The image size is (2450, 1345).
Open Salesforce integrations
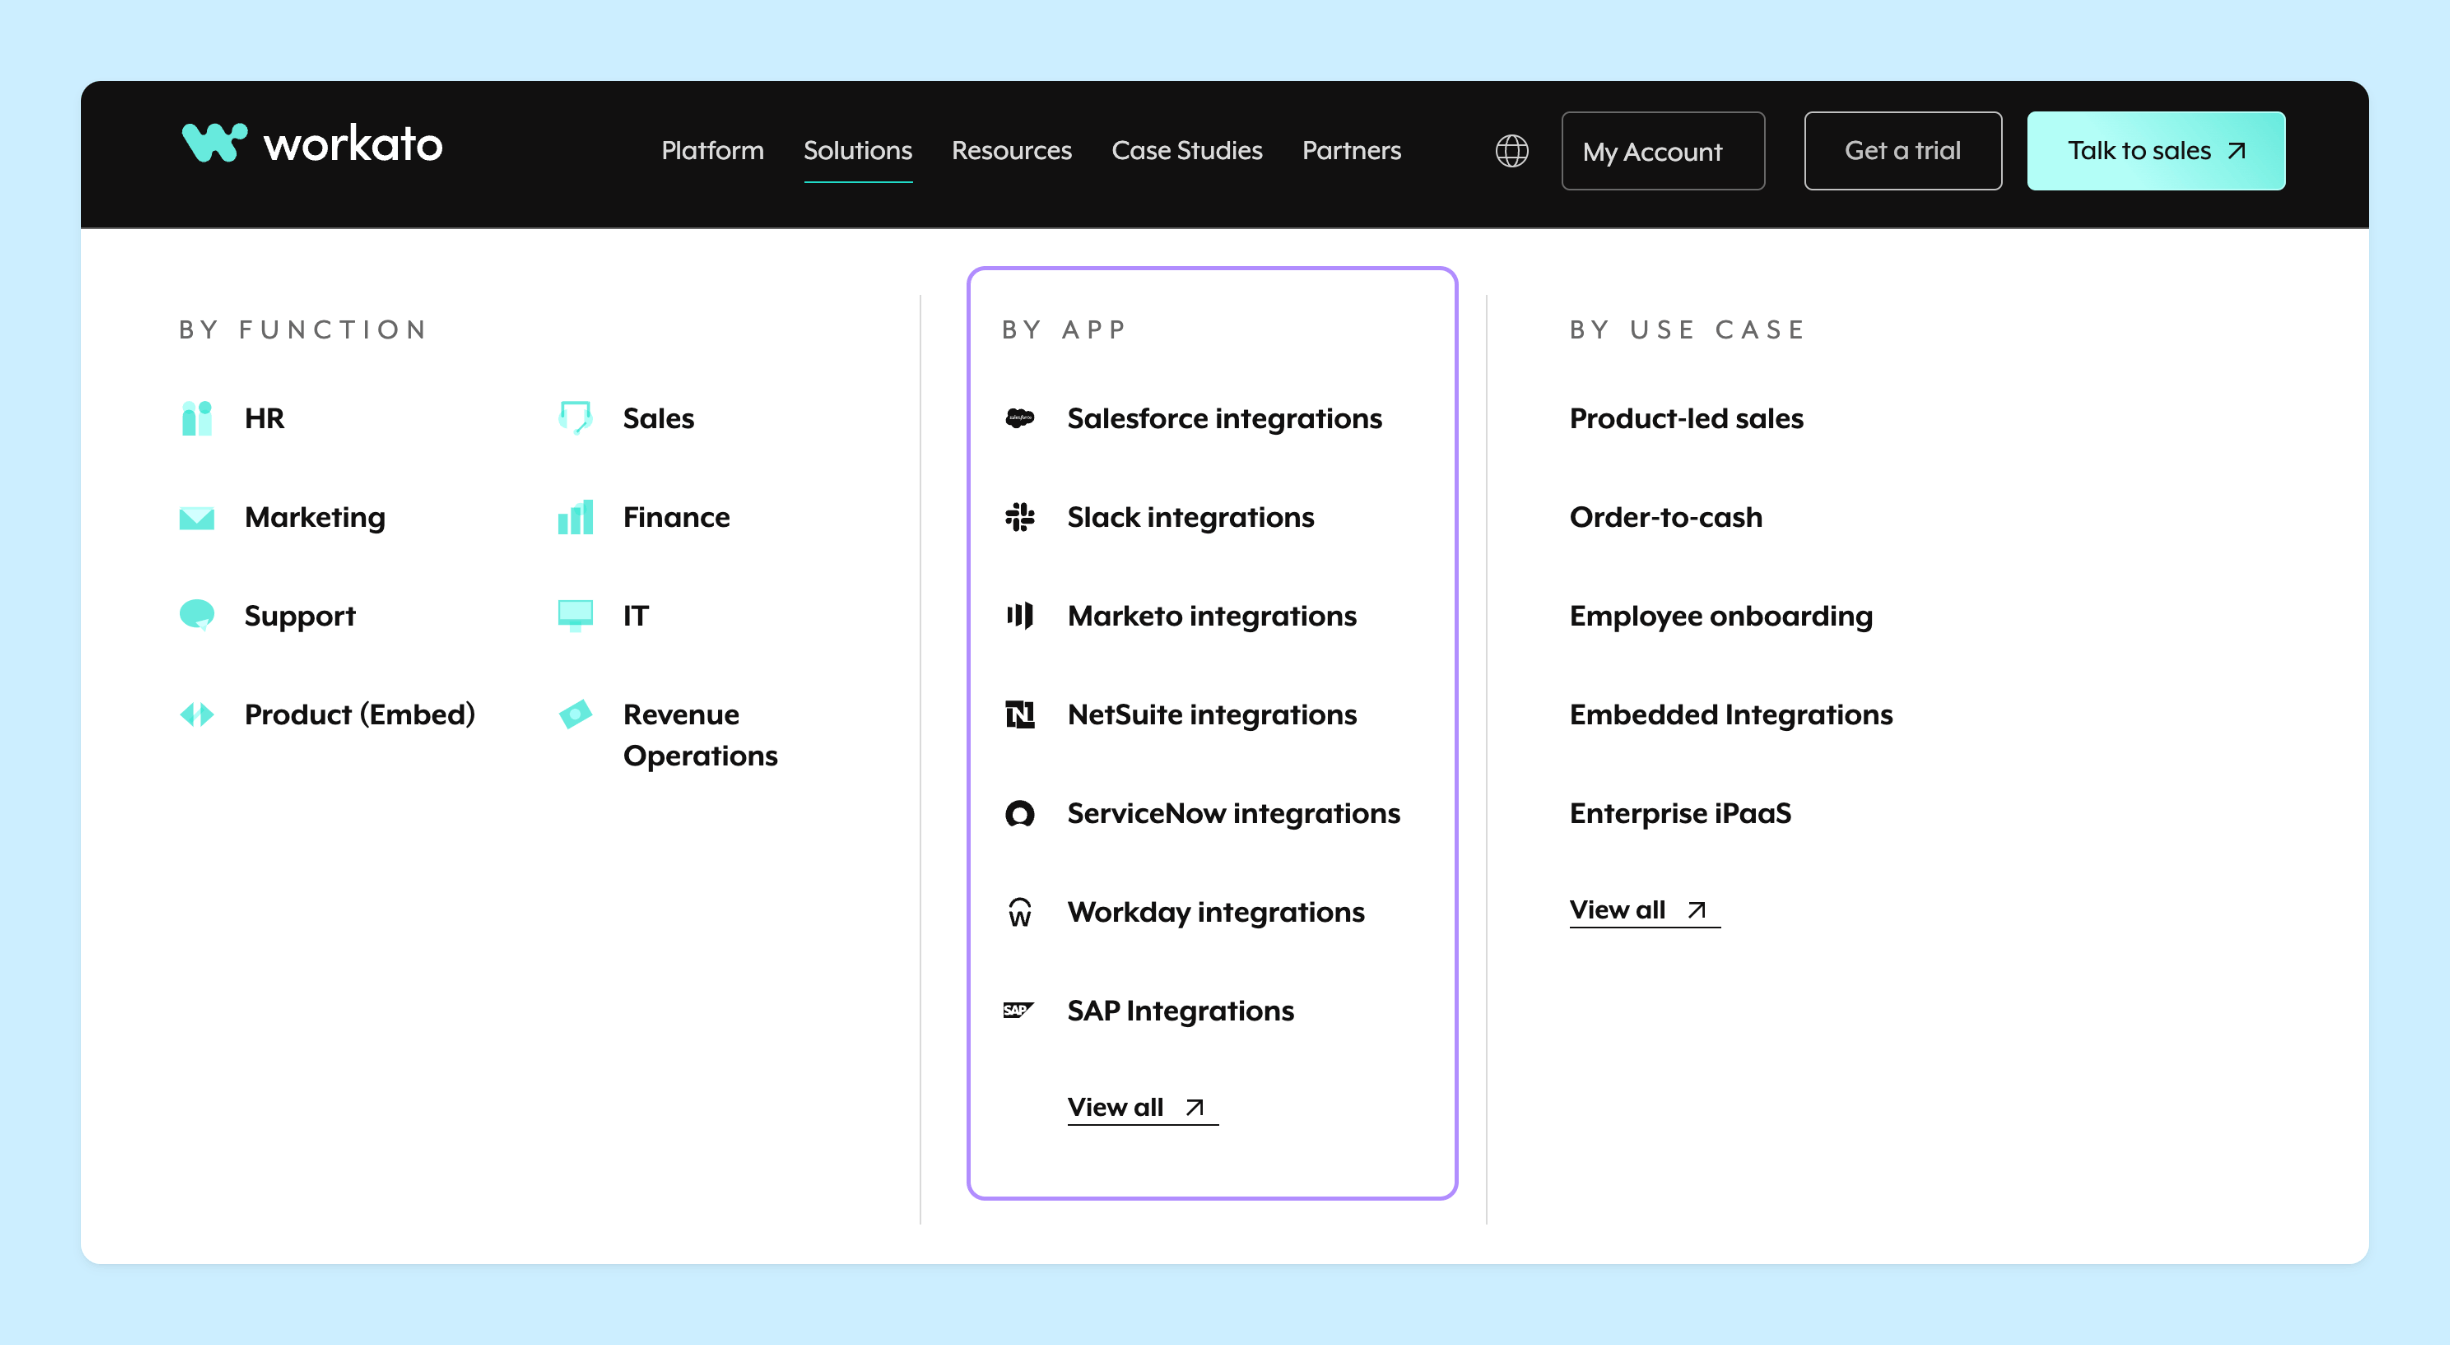click(1224, 418)
